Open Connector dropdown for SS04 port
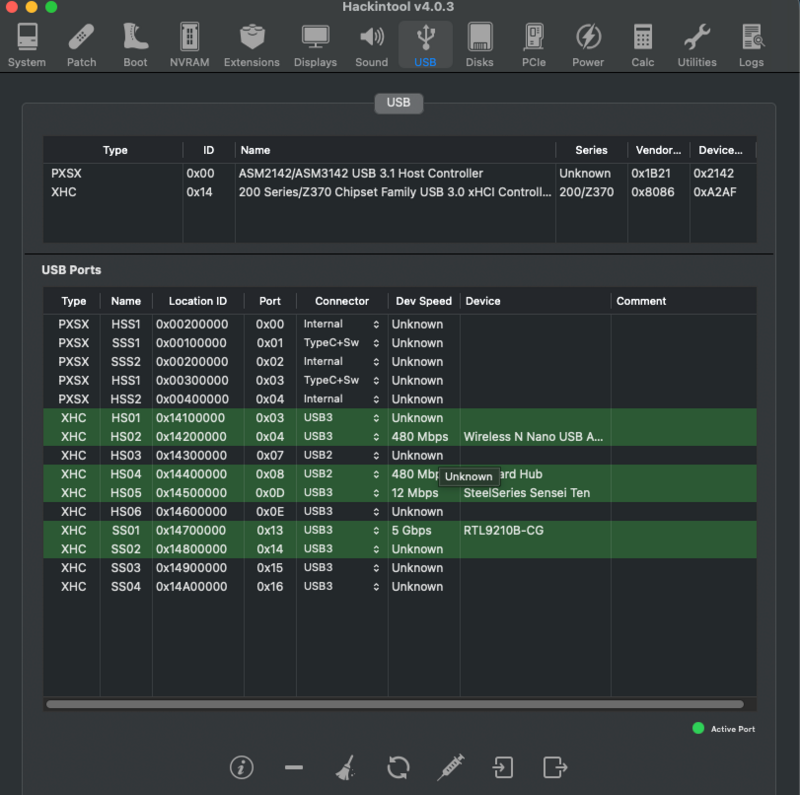This screenshot has width=800, height=795. pos(342,587)
